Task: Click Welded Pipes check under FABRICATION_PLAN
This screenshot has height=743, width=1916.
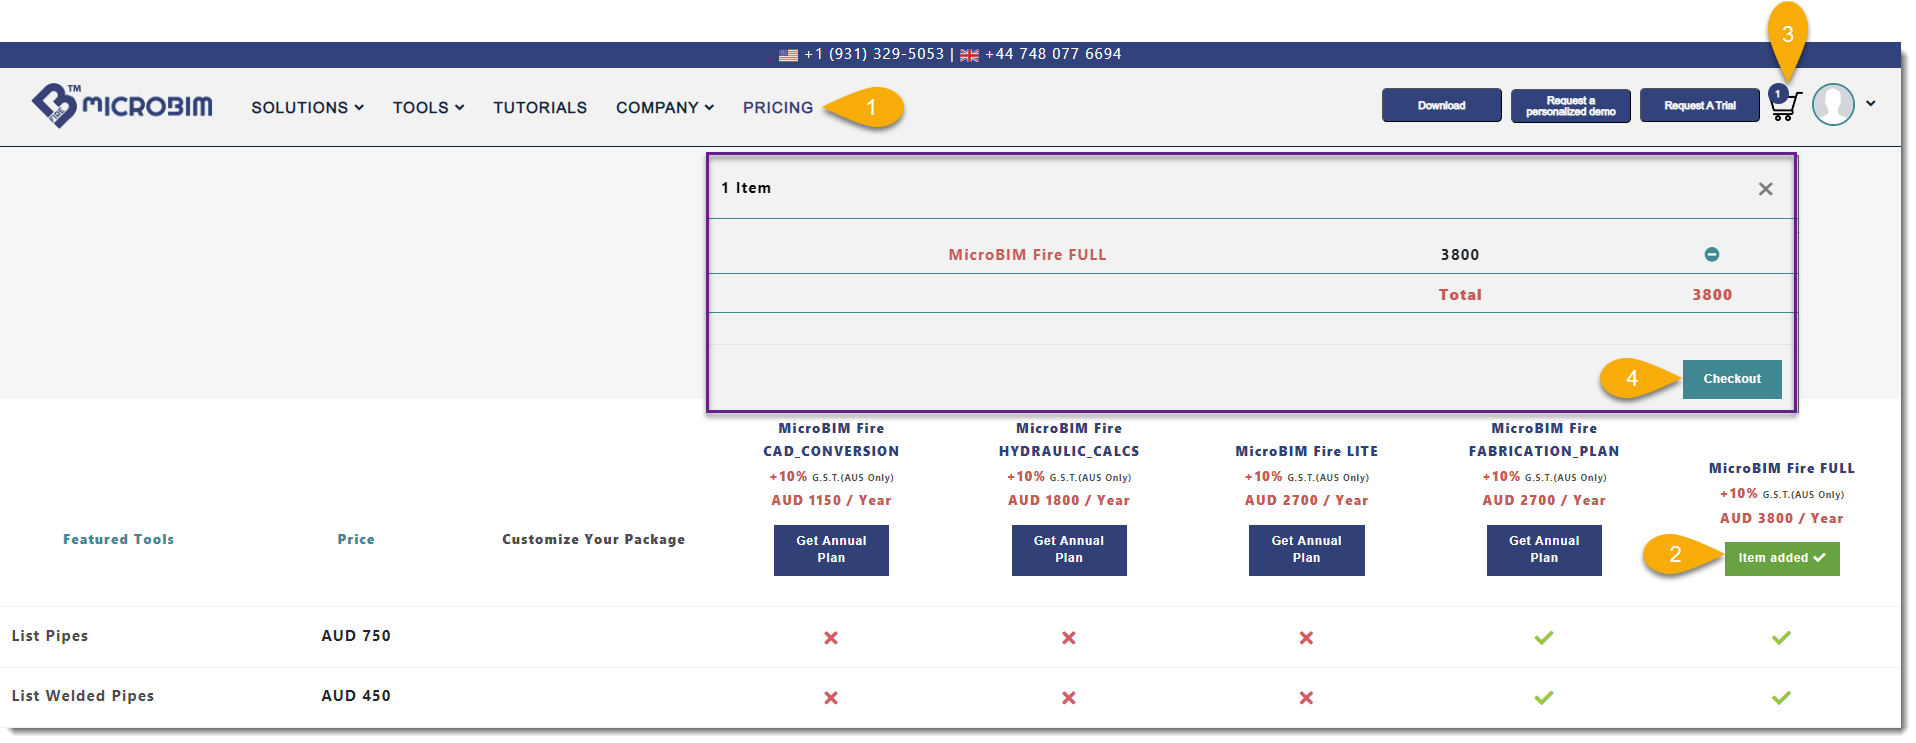Action: 1544,697
